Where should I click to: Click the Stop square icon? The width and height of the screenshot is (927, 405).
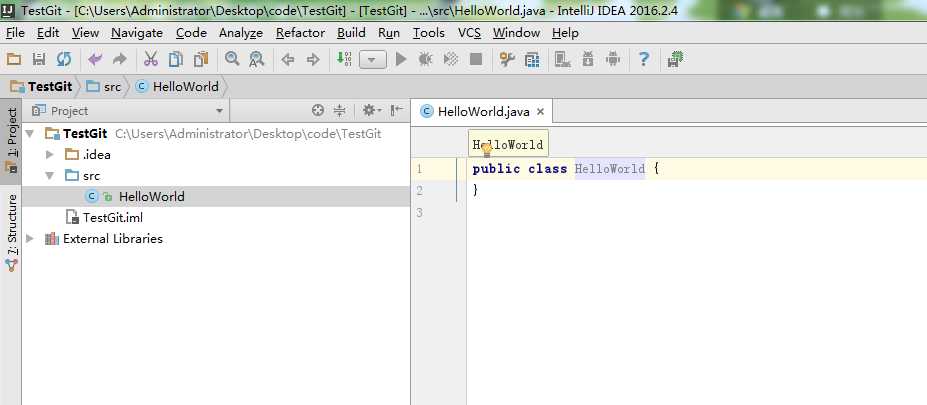tap(476, 59)
